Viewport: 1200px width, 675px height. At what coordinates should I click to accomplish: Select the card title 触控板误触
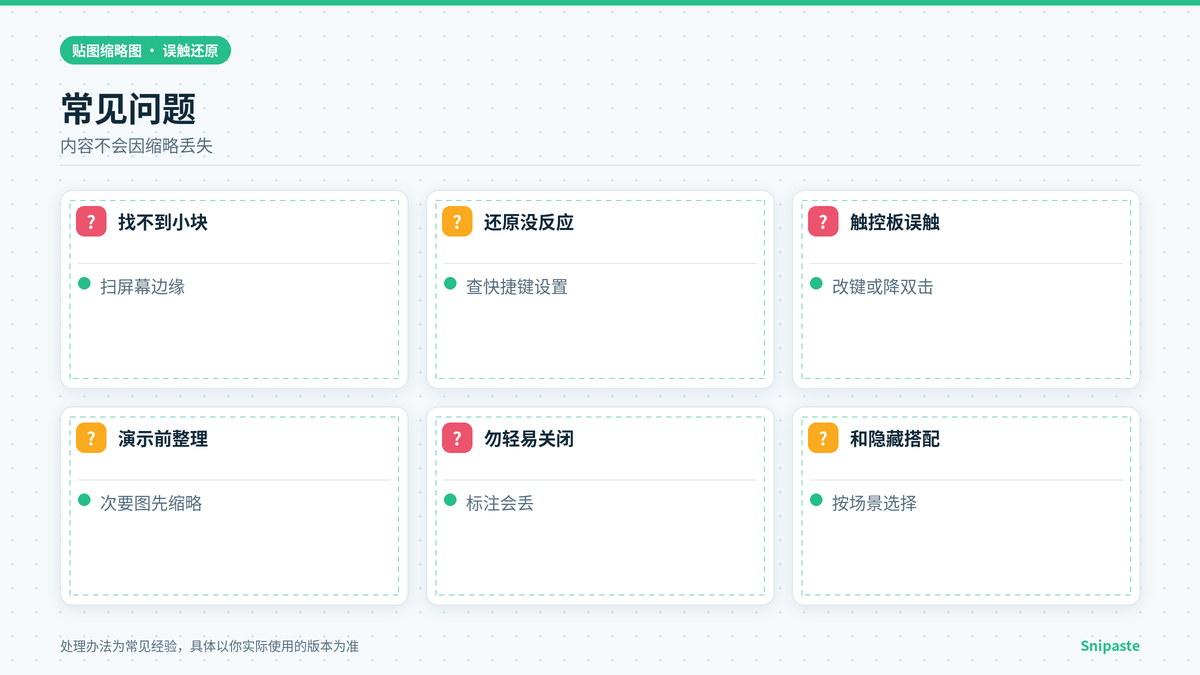895,222
